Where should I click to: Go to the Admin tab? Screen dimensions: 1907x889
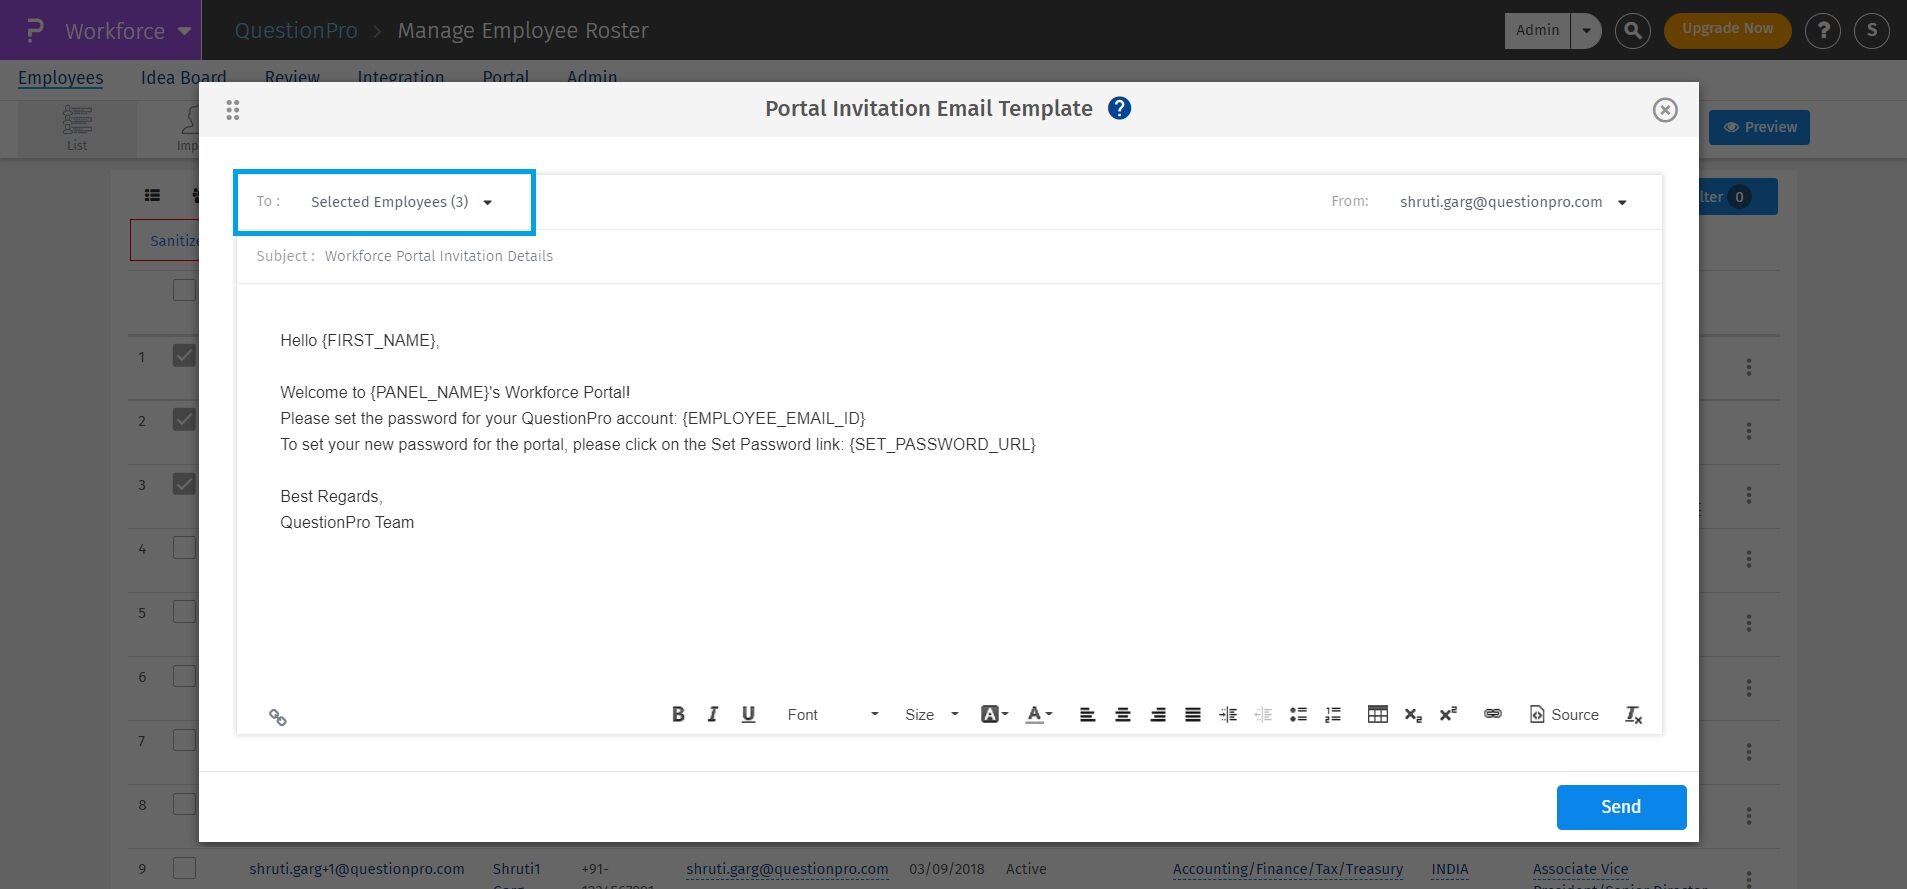click(592, 78)
